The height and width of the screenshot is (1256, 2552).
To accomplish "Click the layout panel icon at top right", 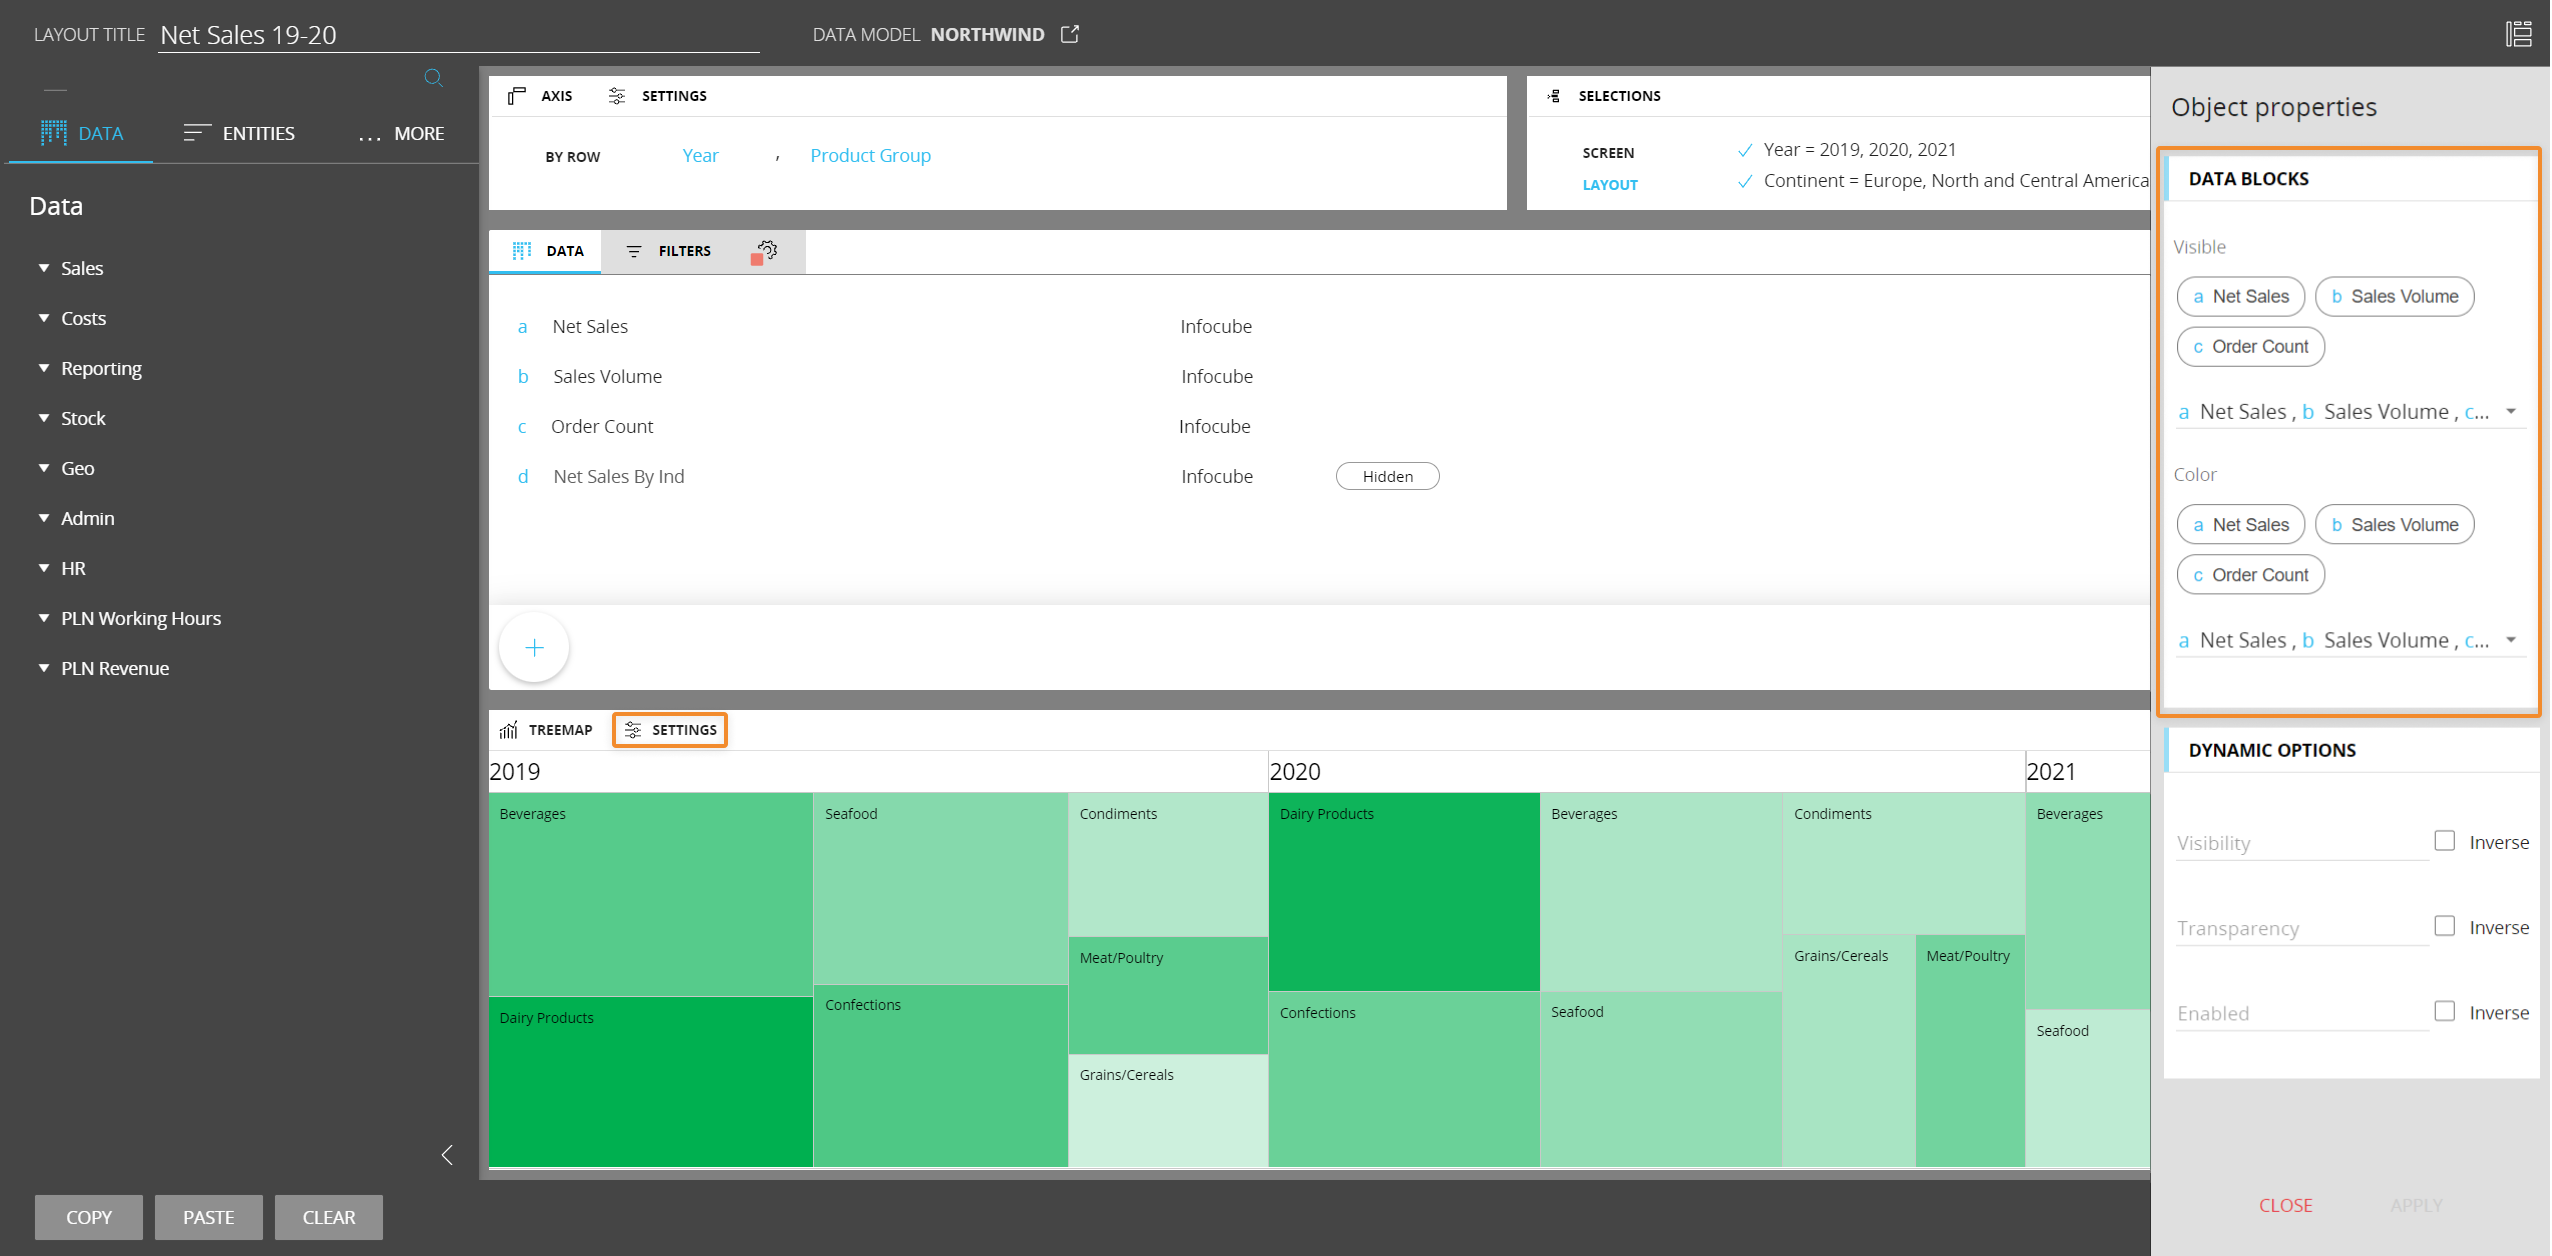I will pos(2518,34).
